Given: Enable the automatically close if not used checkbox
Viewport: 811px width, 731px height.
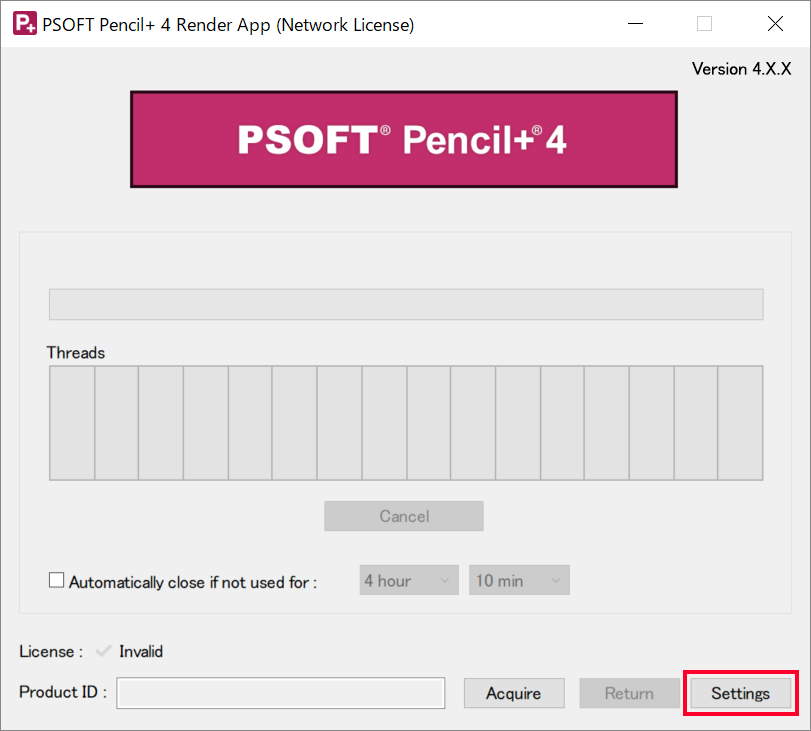Looking at the screenshot, I should [x=57, y=581].
